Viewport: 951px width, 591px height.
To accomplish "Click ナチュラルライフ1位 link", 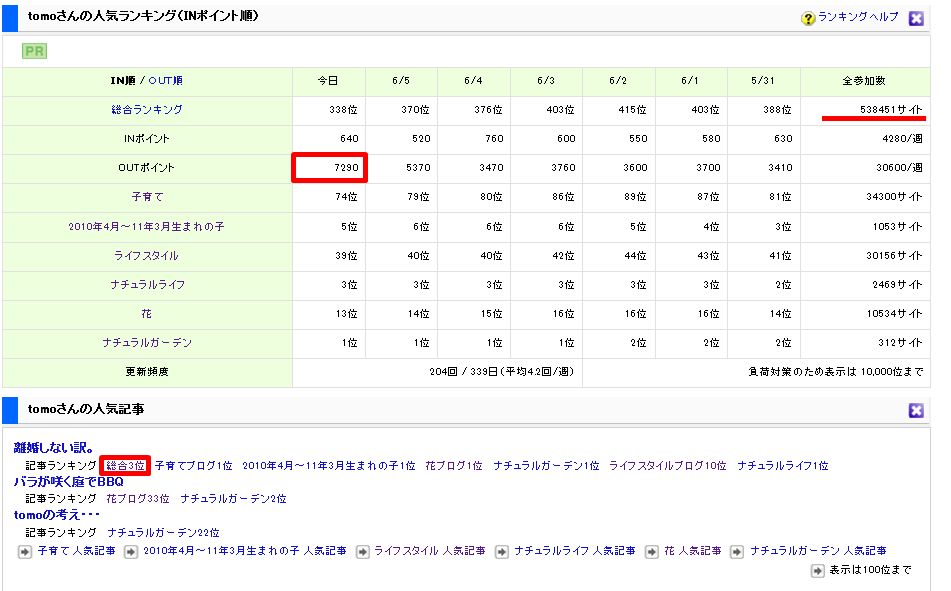I will point(782,466).
